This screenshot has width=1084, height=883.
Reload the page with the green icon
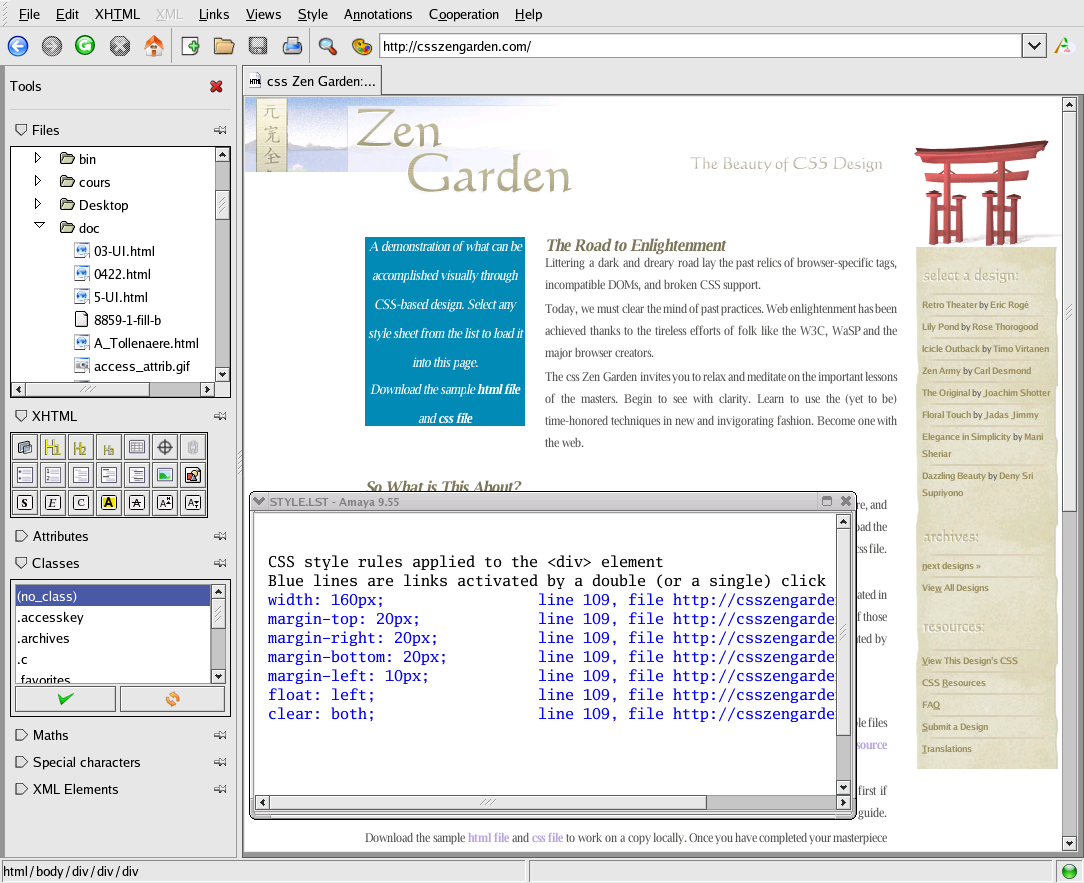click(x=85, y=46)
